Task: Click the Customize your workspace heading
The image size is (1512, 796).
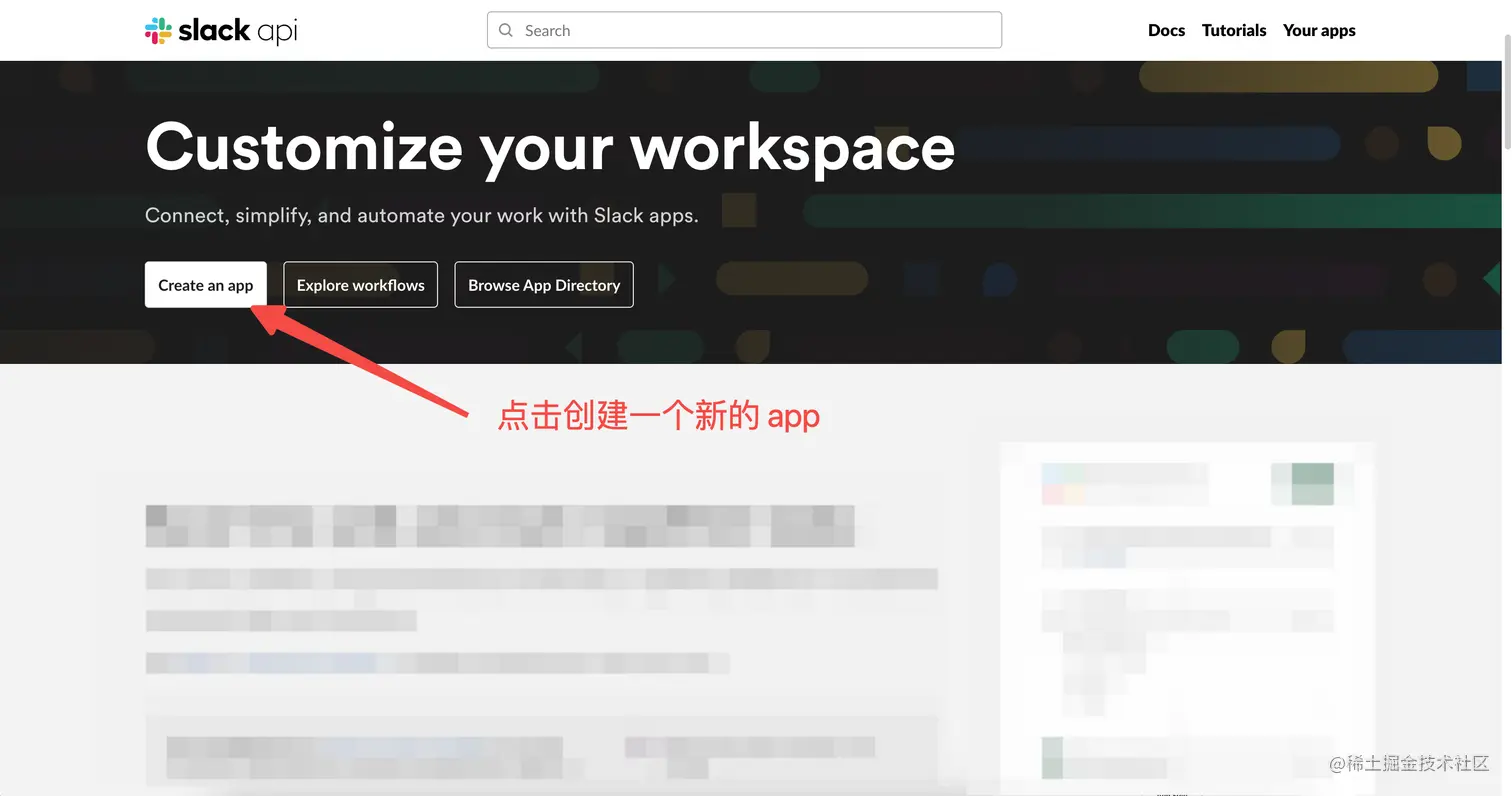Action: pos(550,148)
